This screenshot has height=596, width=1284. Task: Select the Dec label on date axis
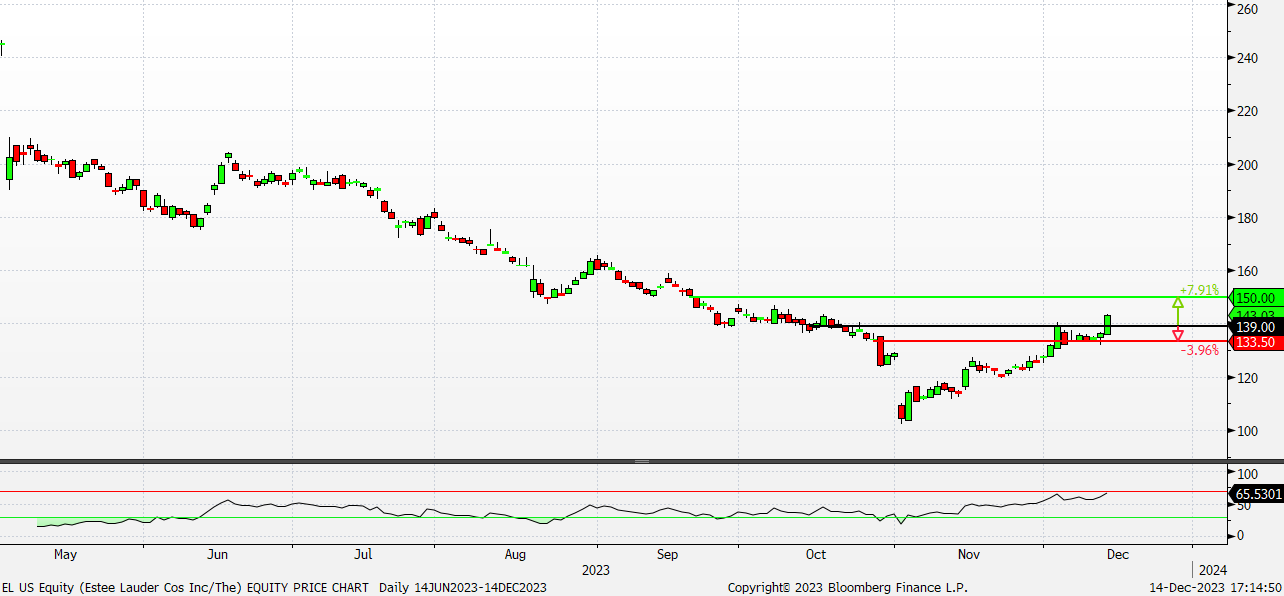click(1117, 553)
